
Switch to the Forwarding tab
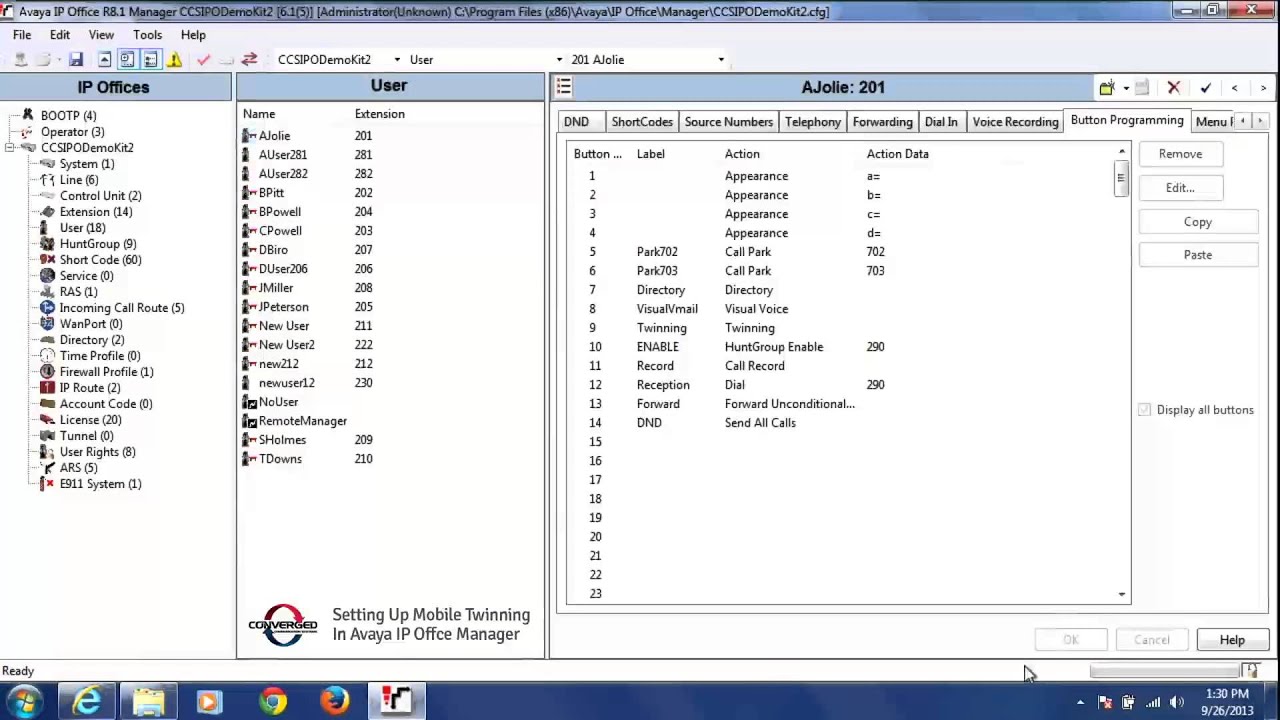883,122
